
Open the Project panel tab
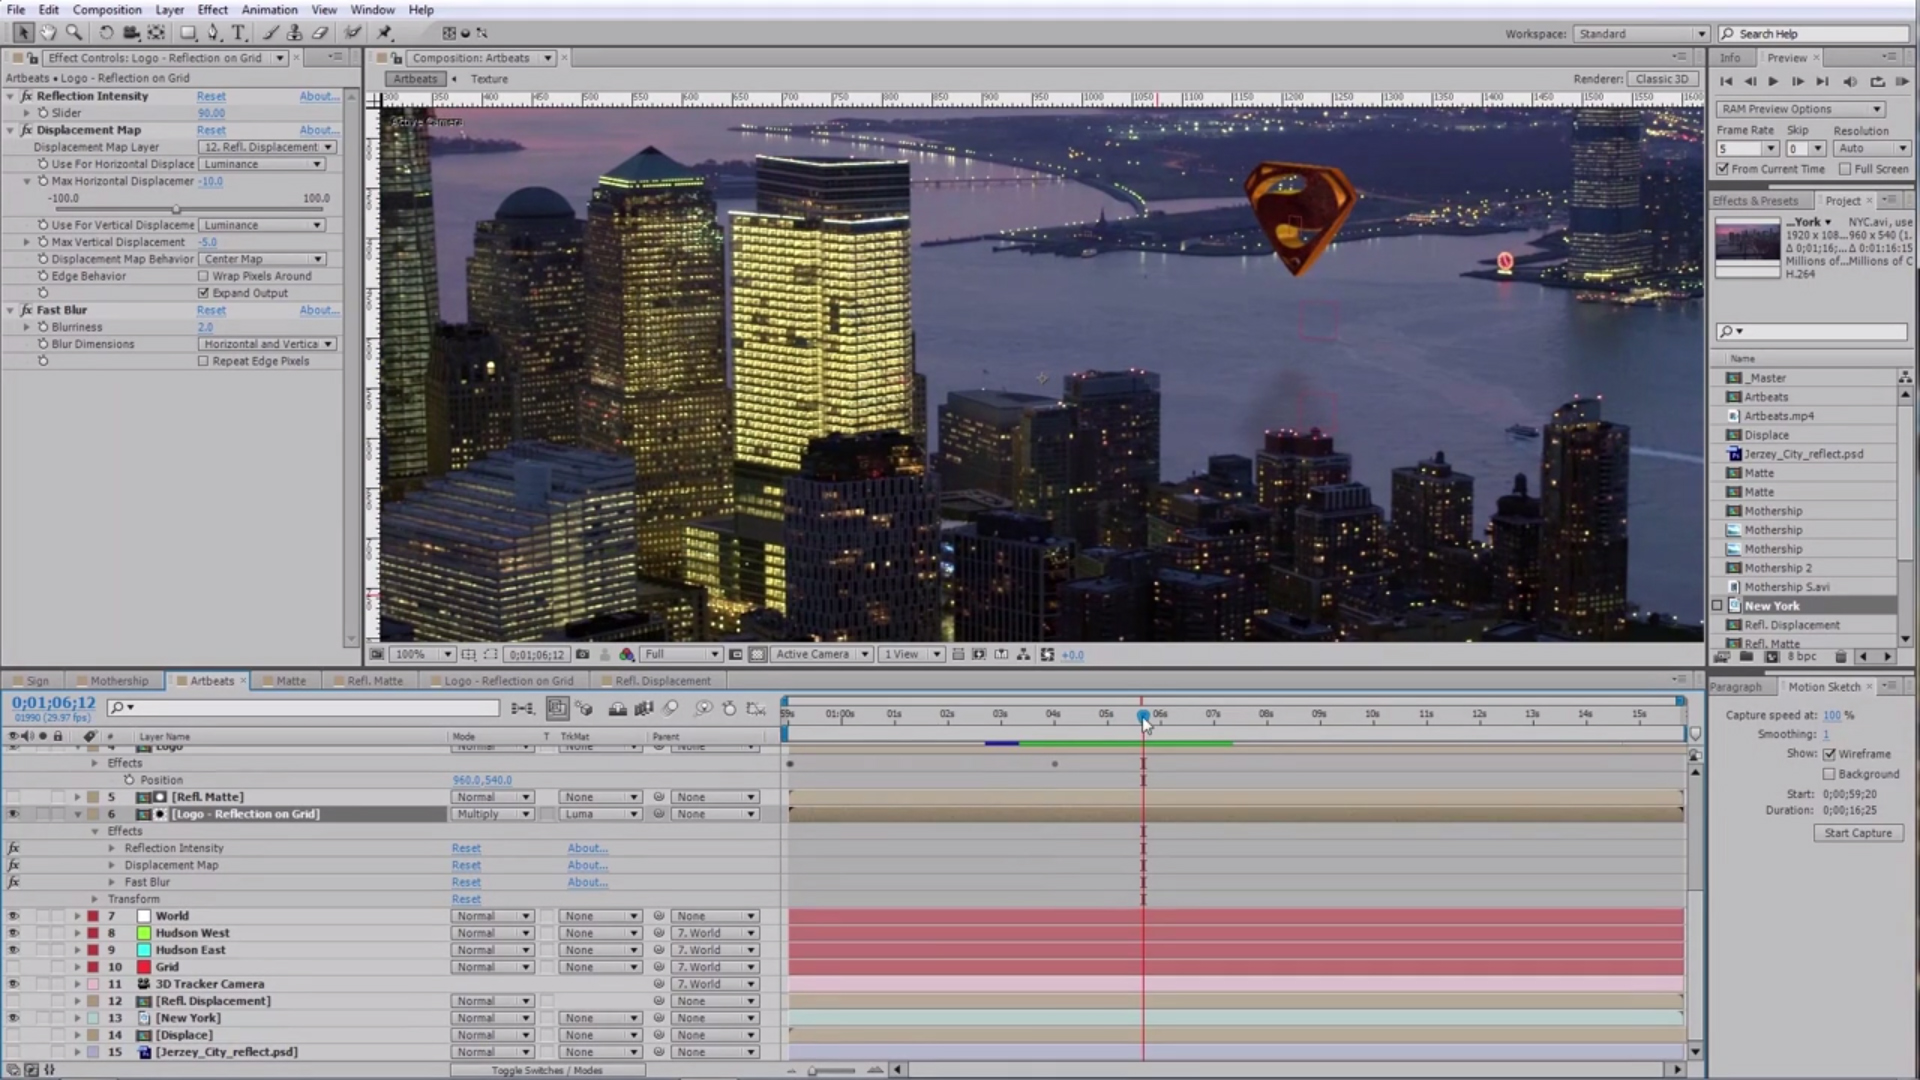coord(1842,201)
